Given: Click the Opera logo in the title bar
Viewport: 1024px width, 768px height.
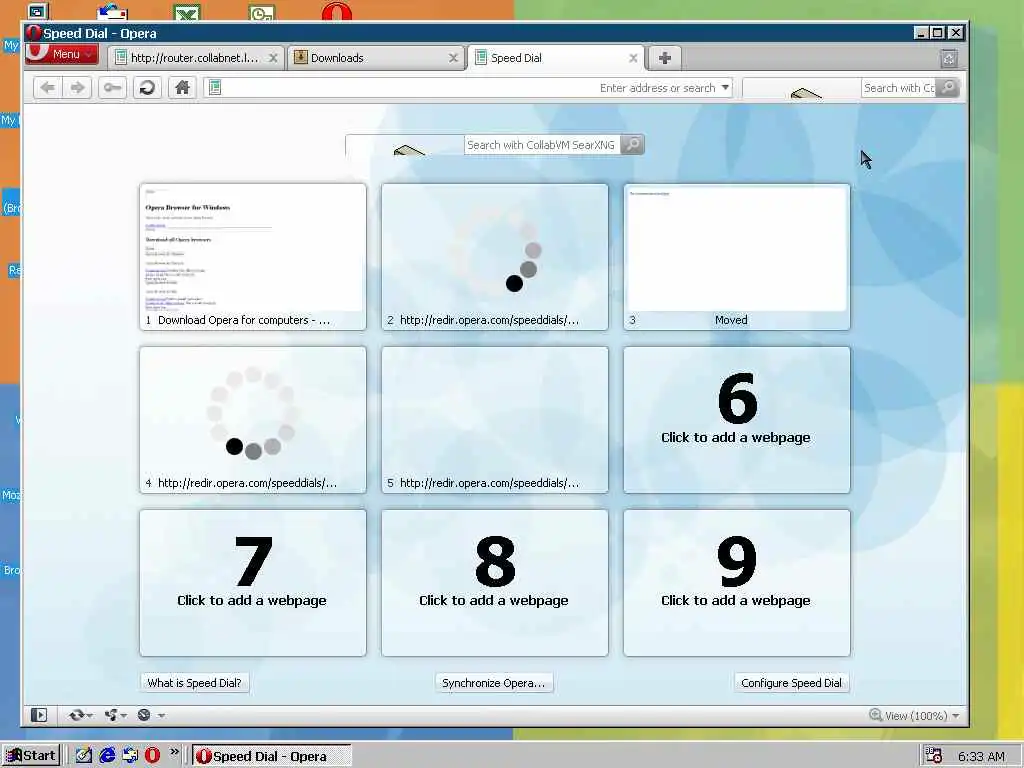Looking at the screenshot, I should pyautogui.click(x=34, y=33).
